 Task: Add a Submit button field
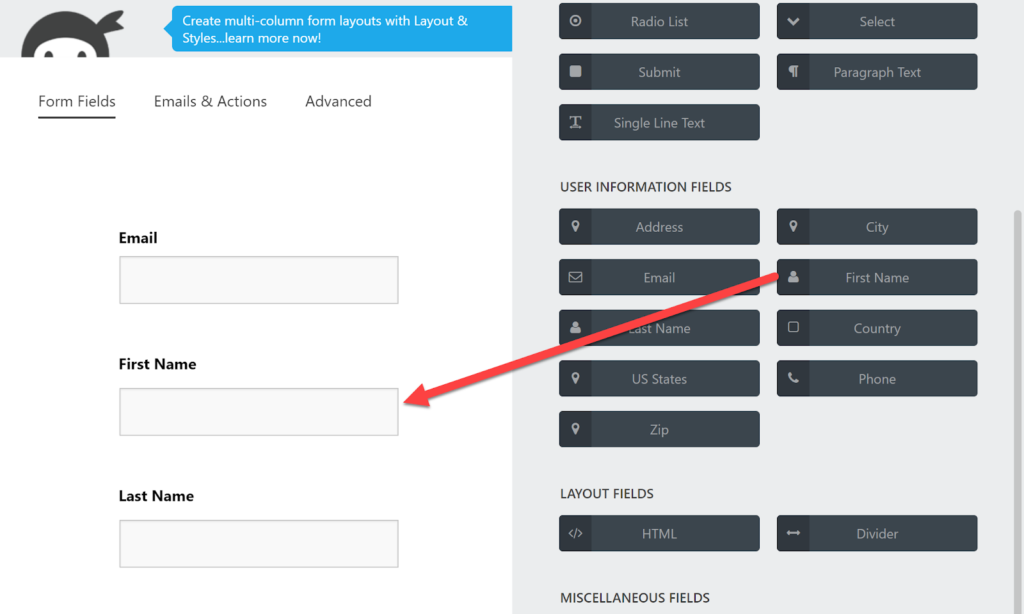[659, 72]
